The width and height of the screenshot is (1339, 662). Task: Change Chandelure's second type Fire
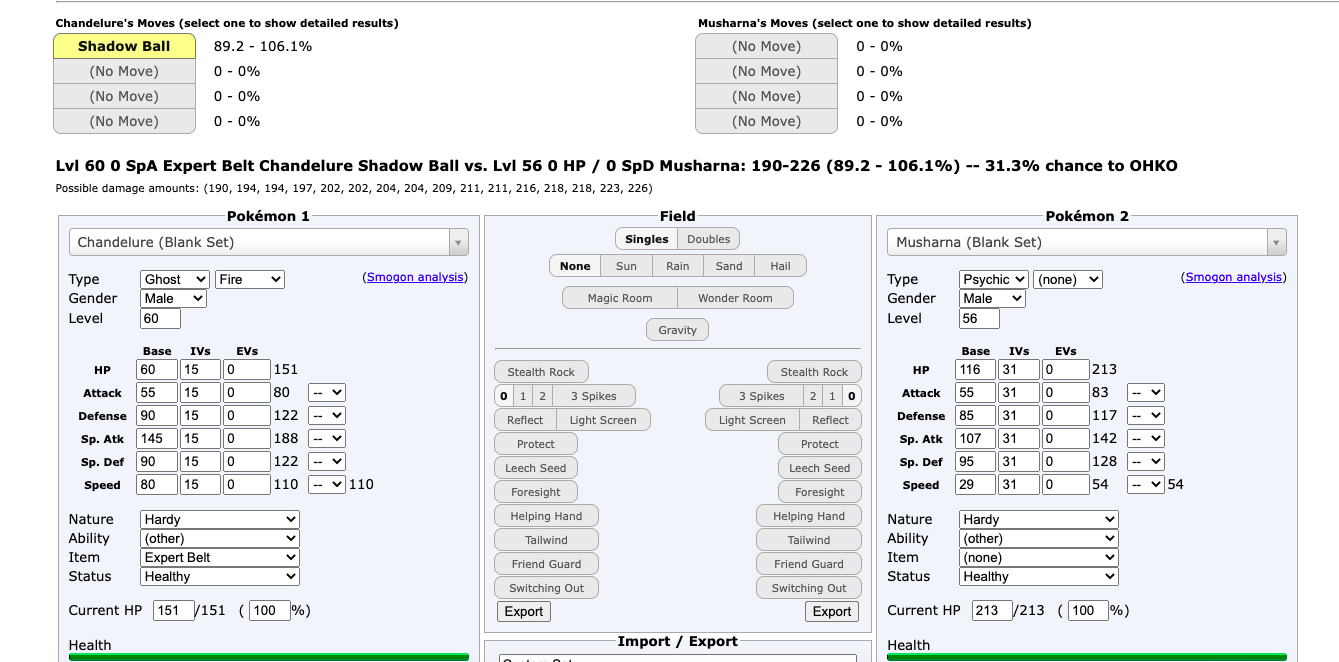[x=250, y=280]
